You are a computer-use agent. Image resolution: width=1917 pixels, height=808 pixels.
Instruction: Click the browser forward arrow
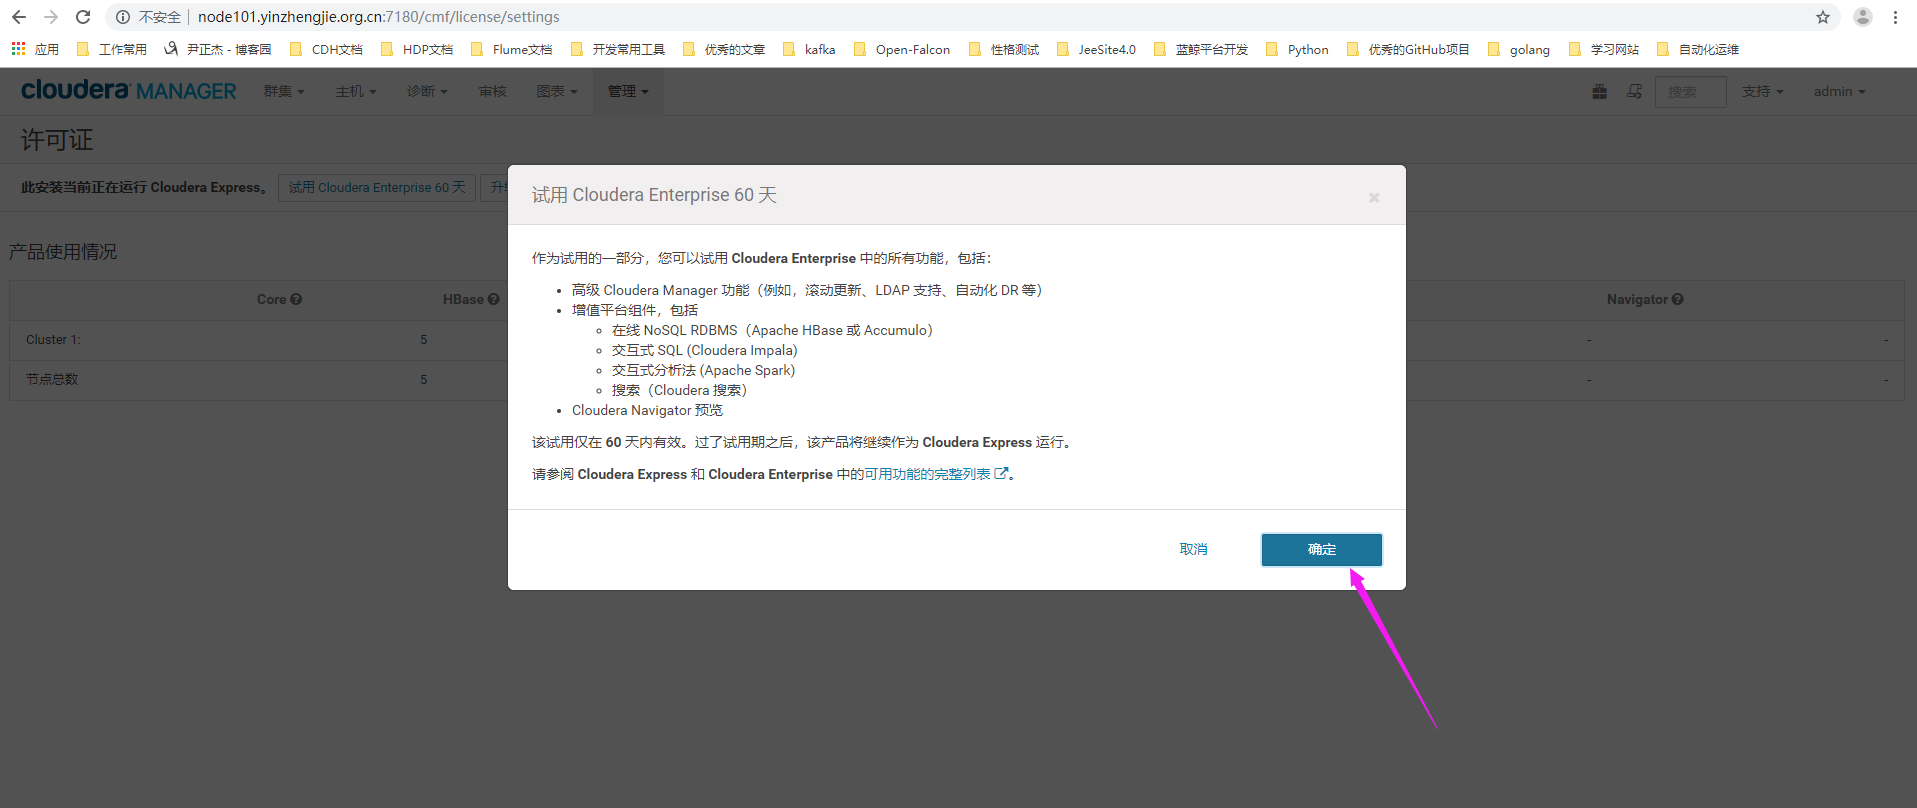(51, 17)
